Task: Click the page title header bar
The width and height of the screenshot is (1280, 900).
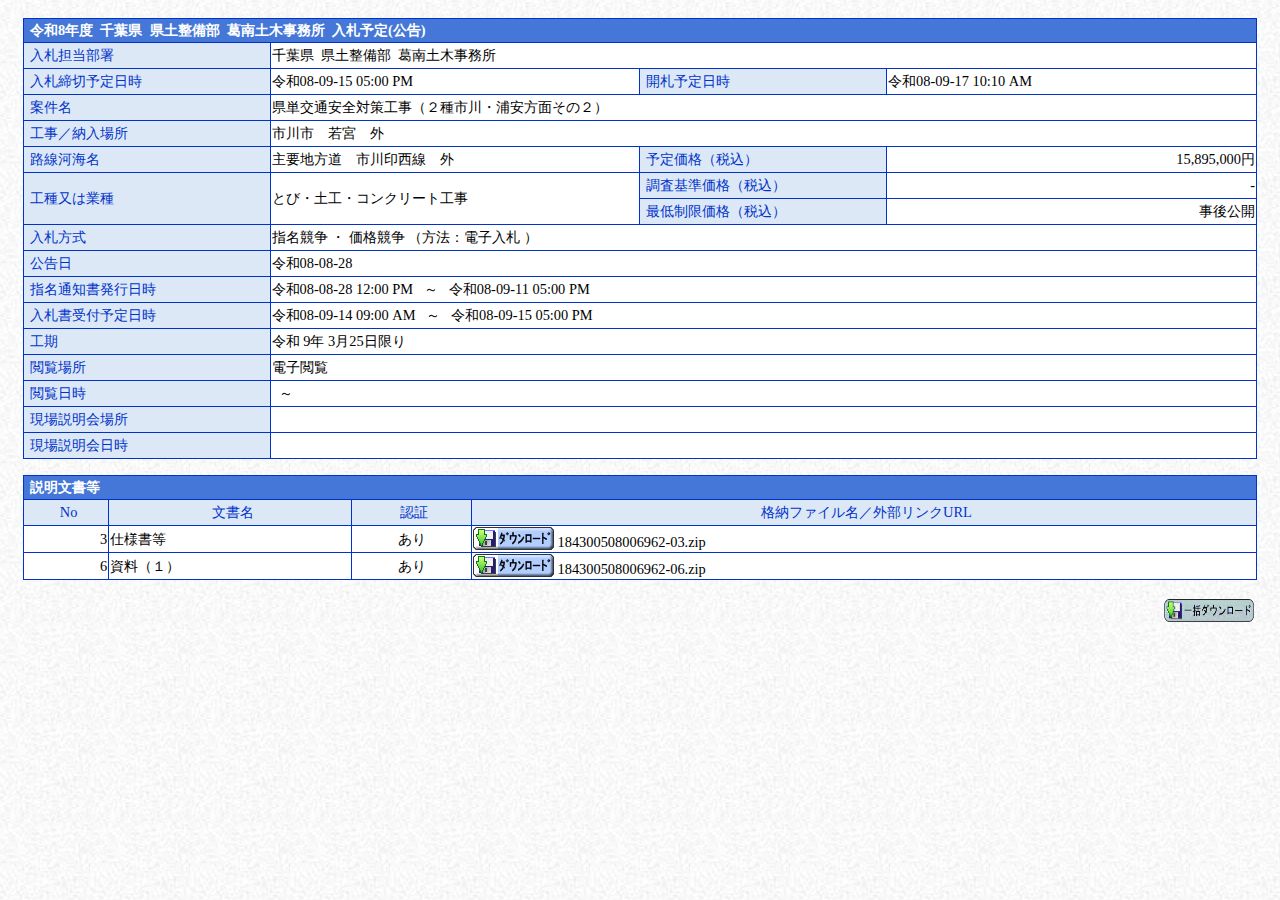Action: click(x=640, y=30)
